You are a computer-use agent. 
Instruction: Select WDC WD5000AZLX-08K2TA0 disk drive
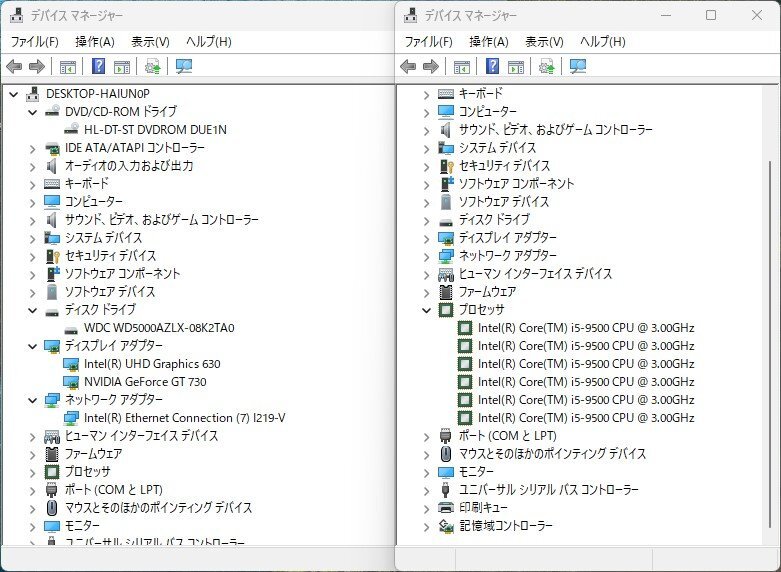(x=159, y=328)
